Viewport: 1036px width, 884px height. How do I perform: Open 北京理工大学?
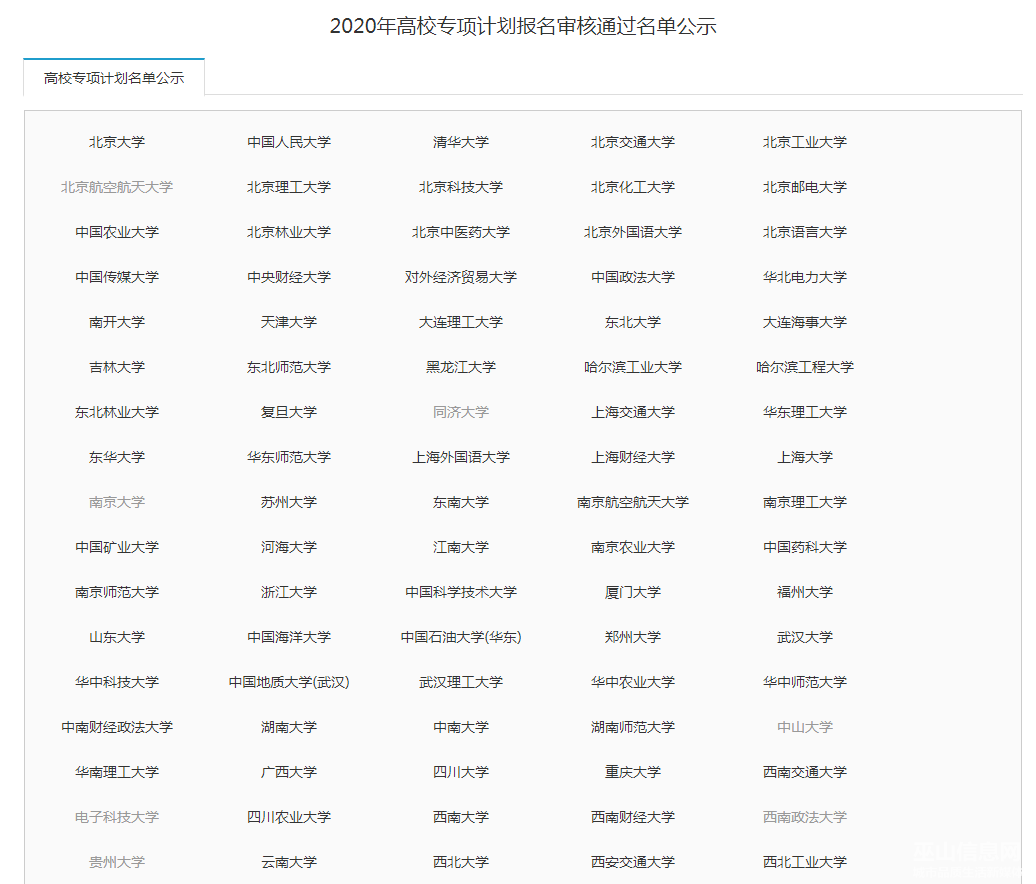point(289,187)
